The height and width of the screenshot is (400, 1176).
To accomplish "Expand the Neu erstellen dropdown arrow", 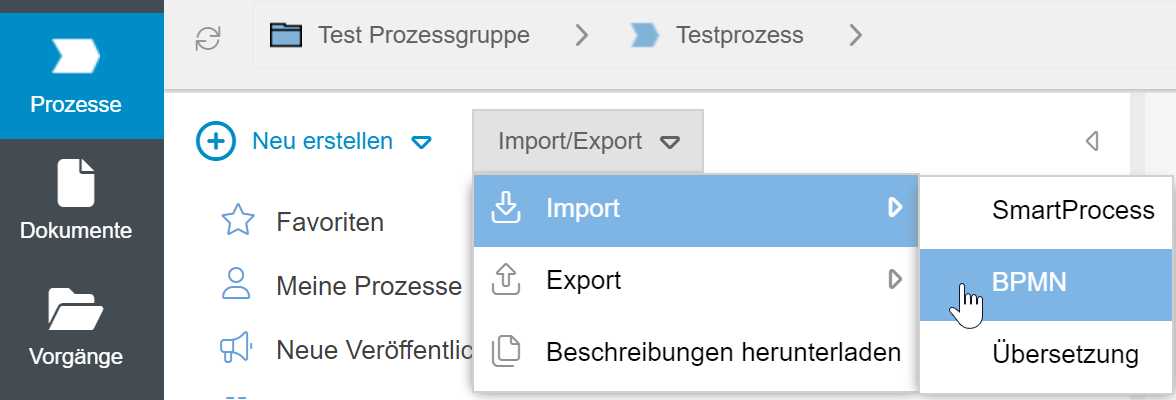I will (x=422, y=143).
